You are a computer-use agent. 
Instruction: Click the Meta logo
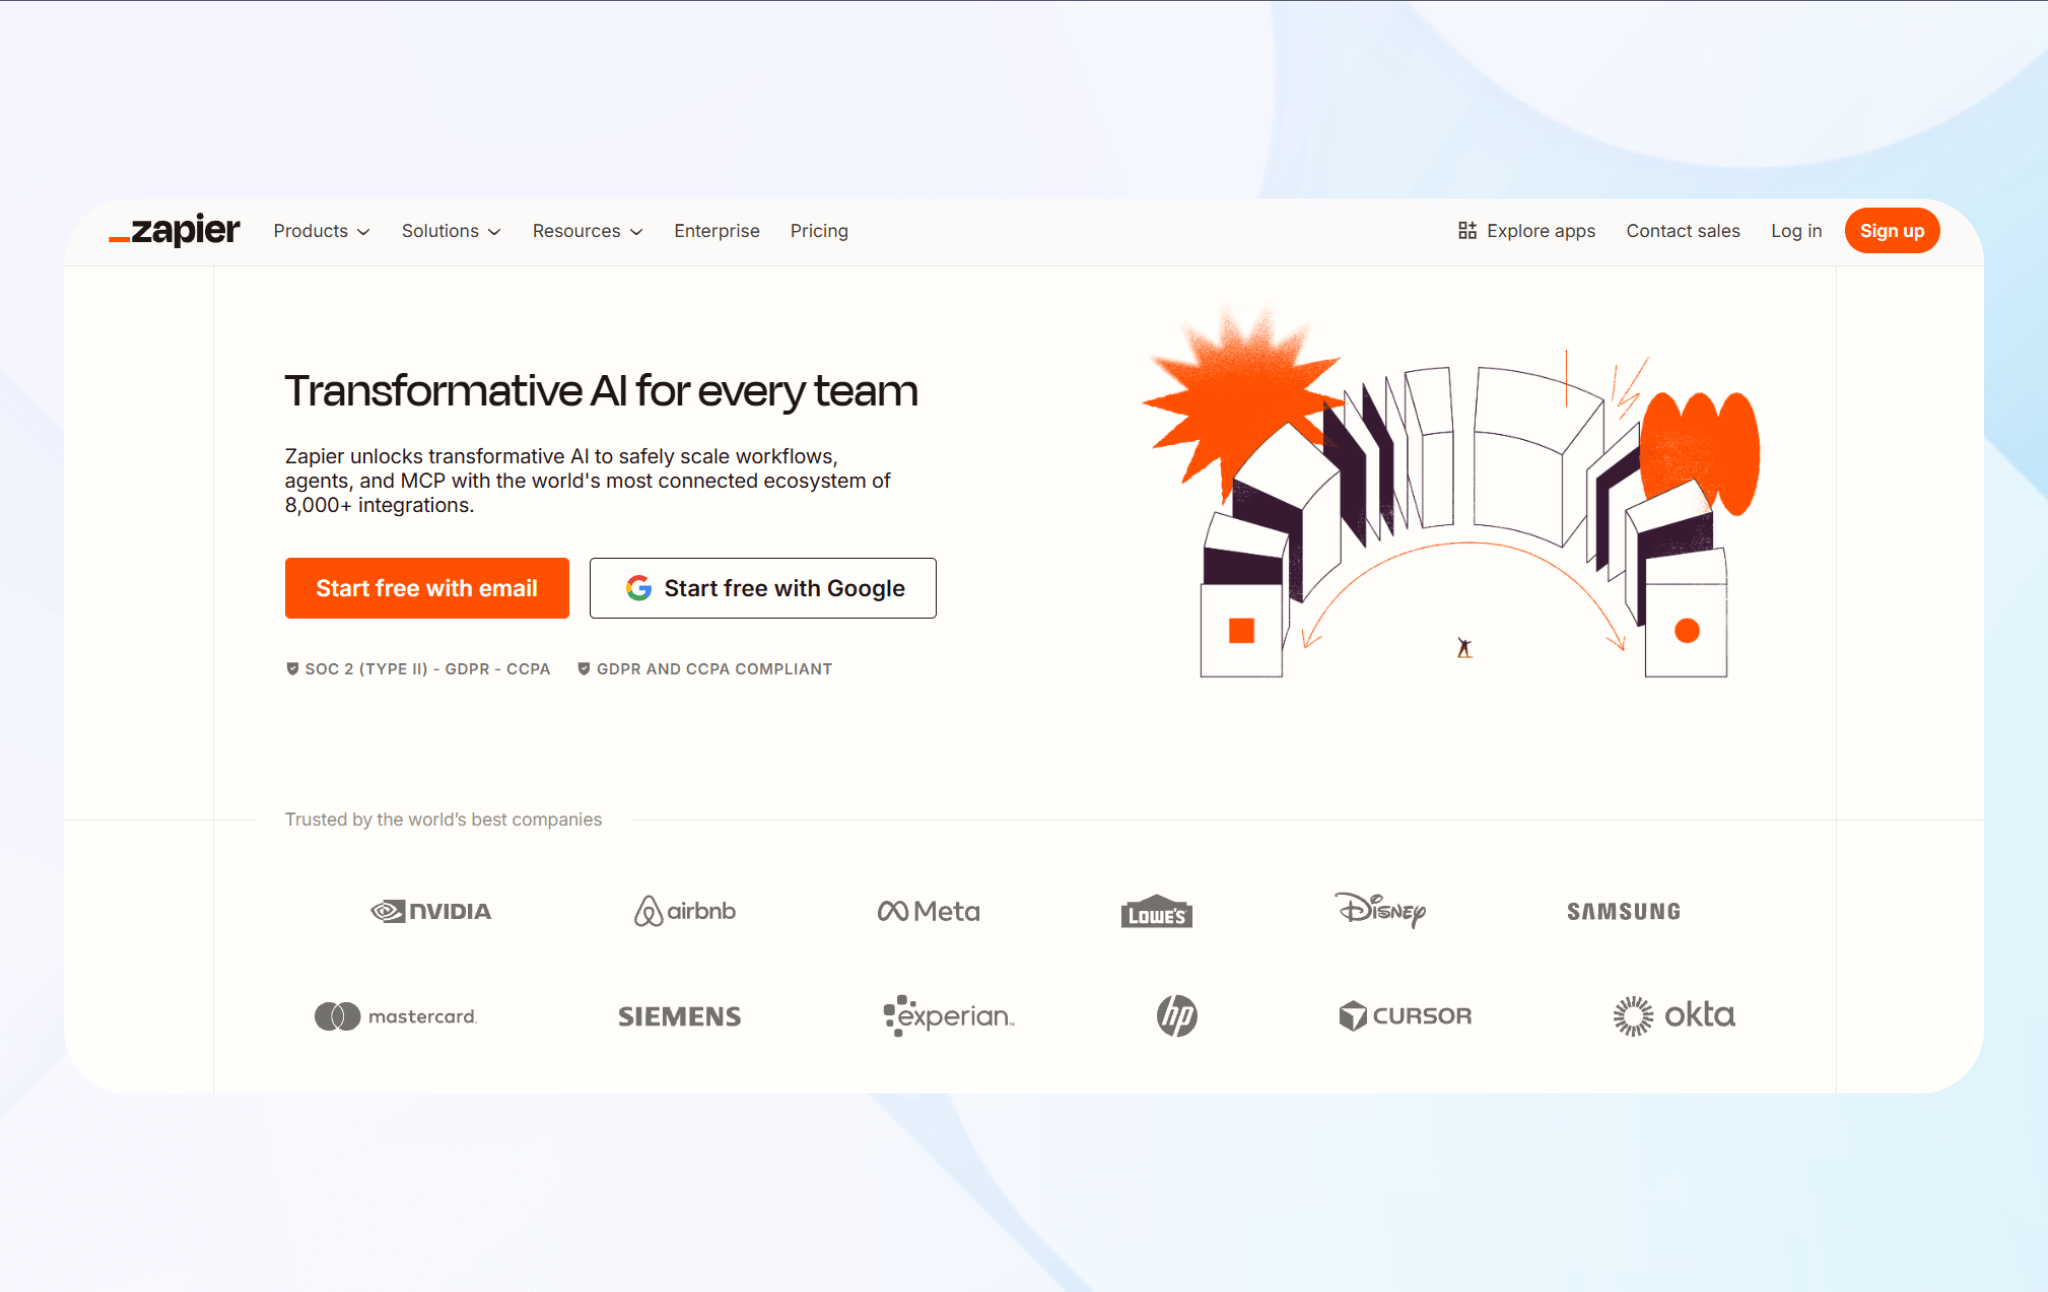click(x=928, y=911)
